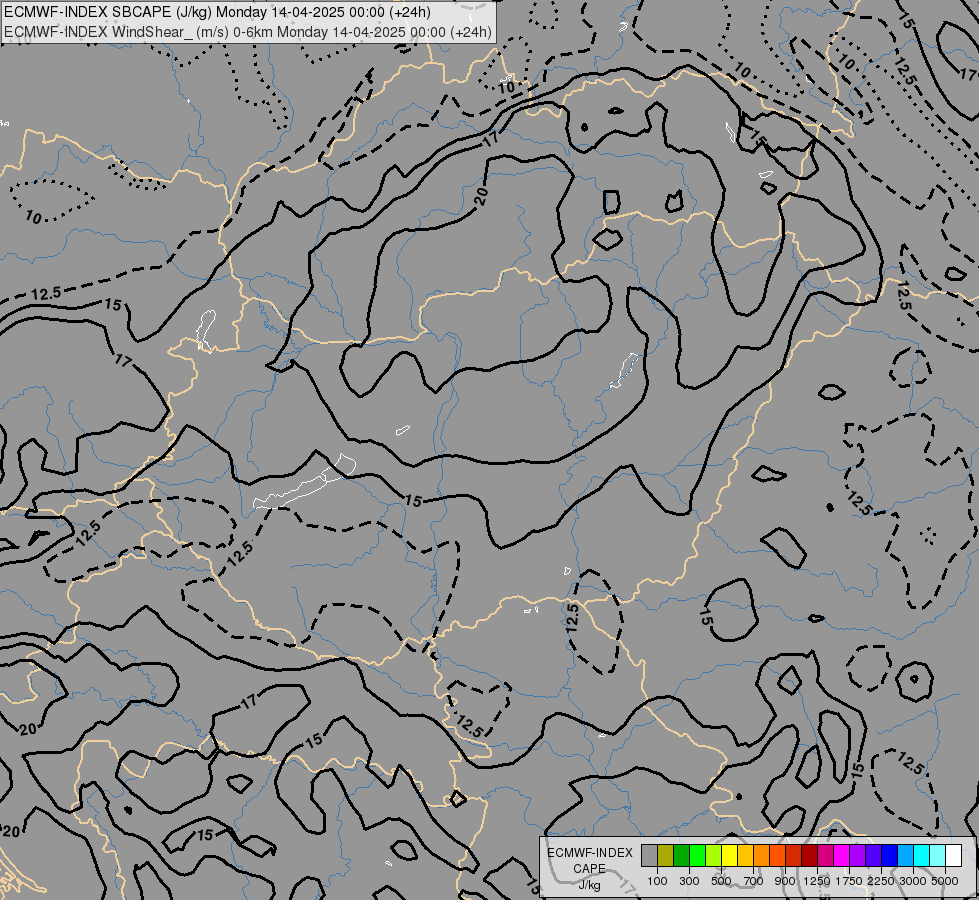This screenshot has width=979, height=900.
Task: Click the 2250 legend tick value
Action: [881, 881]
